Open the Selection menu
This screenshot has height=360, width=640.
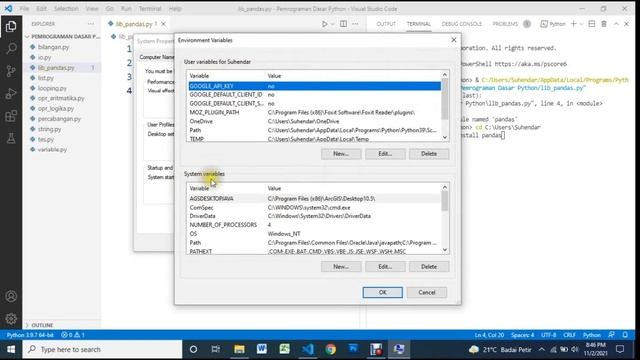(x=66, y=9)
